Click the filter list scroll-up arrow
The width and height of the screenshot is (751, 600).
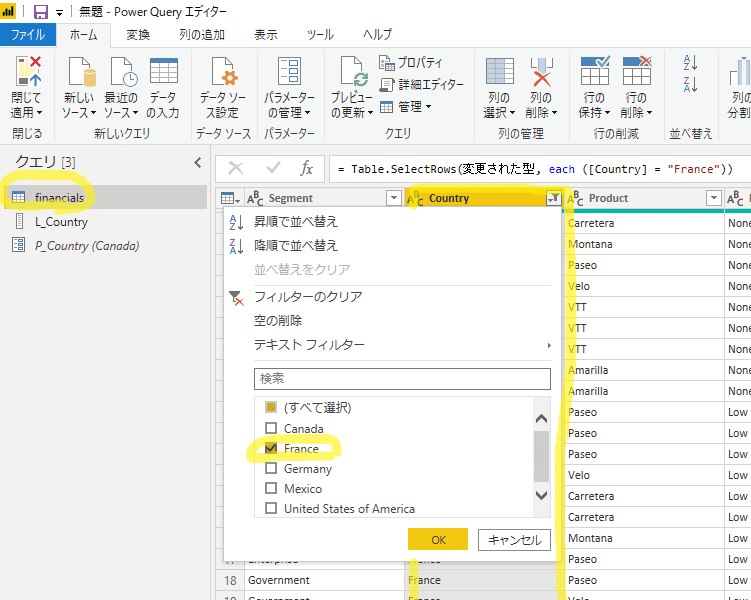pyautogui.click(x=541, y=419)
